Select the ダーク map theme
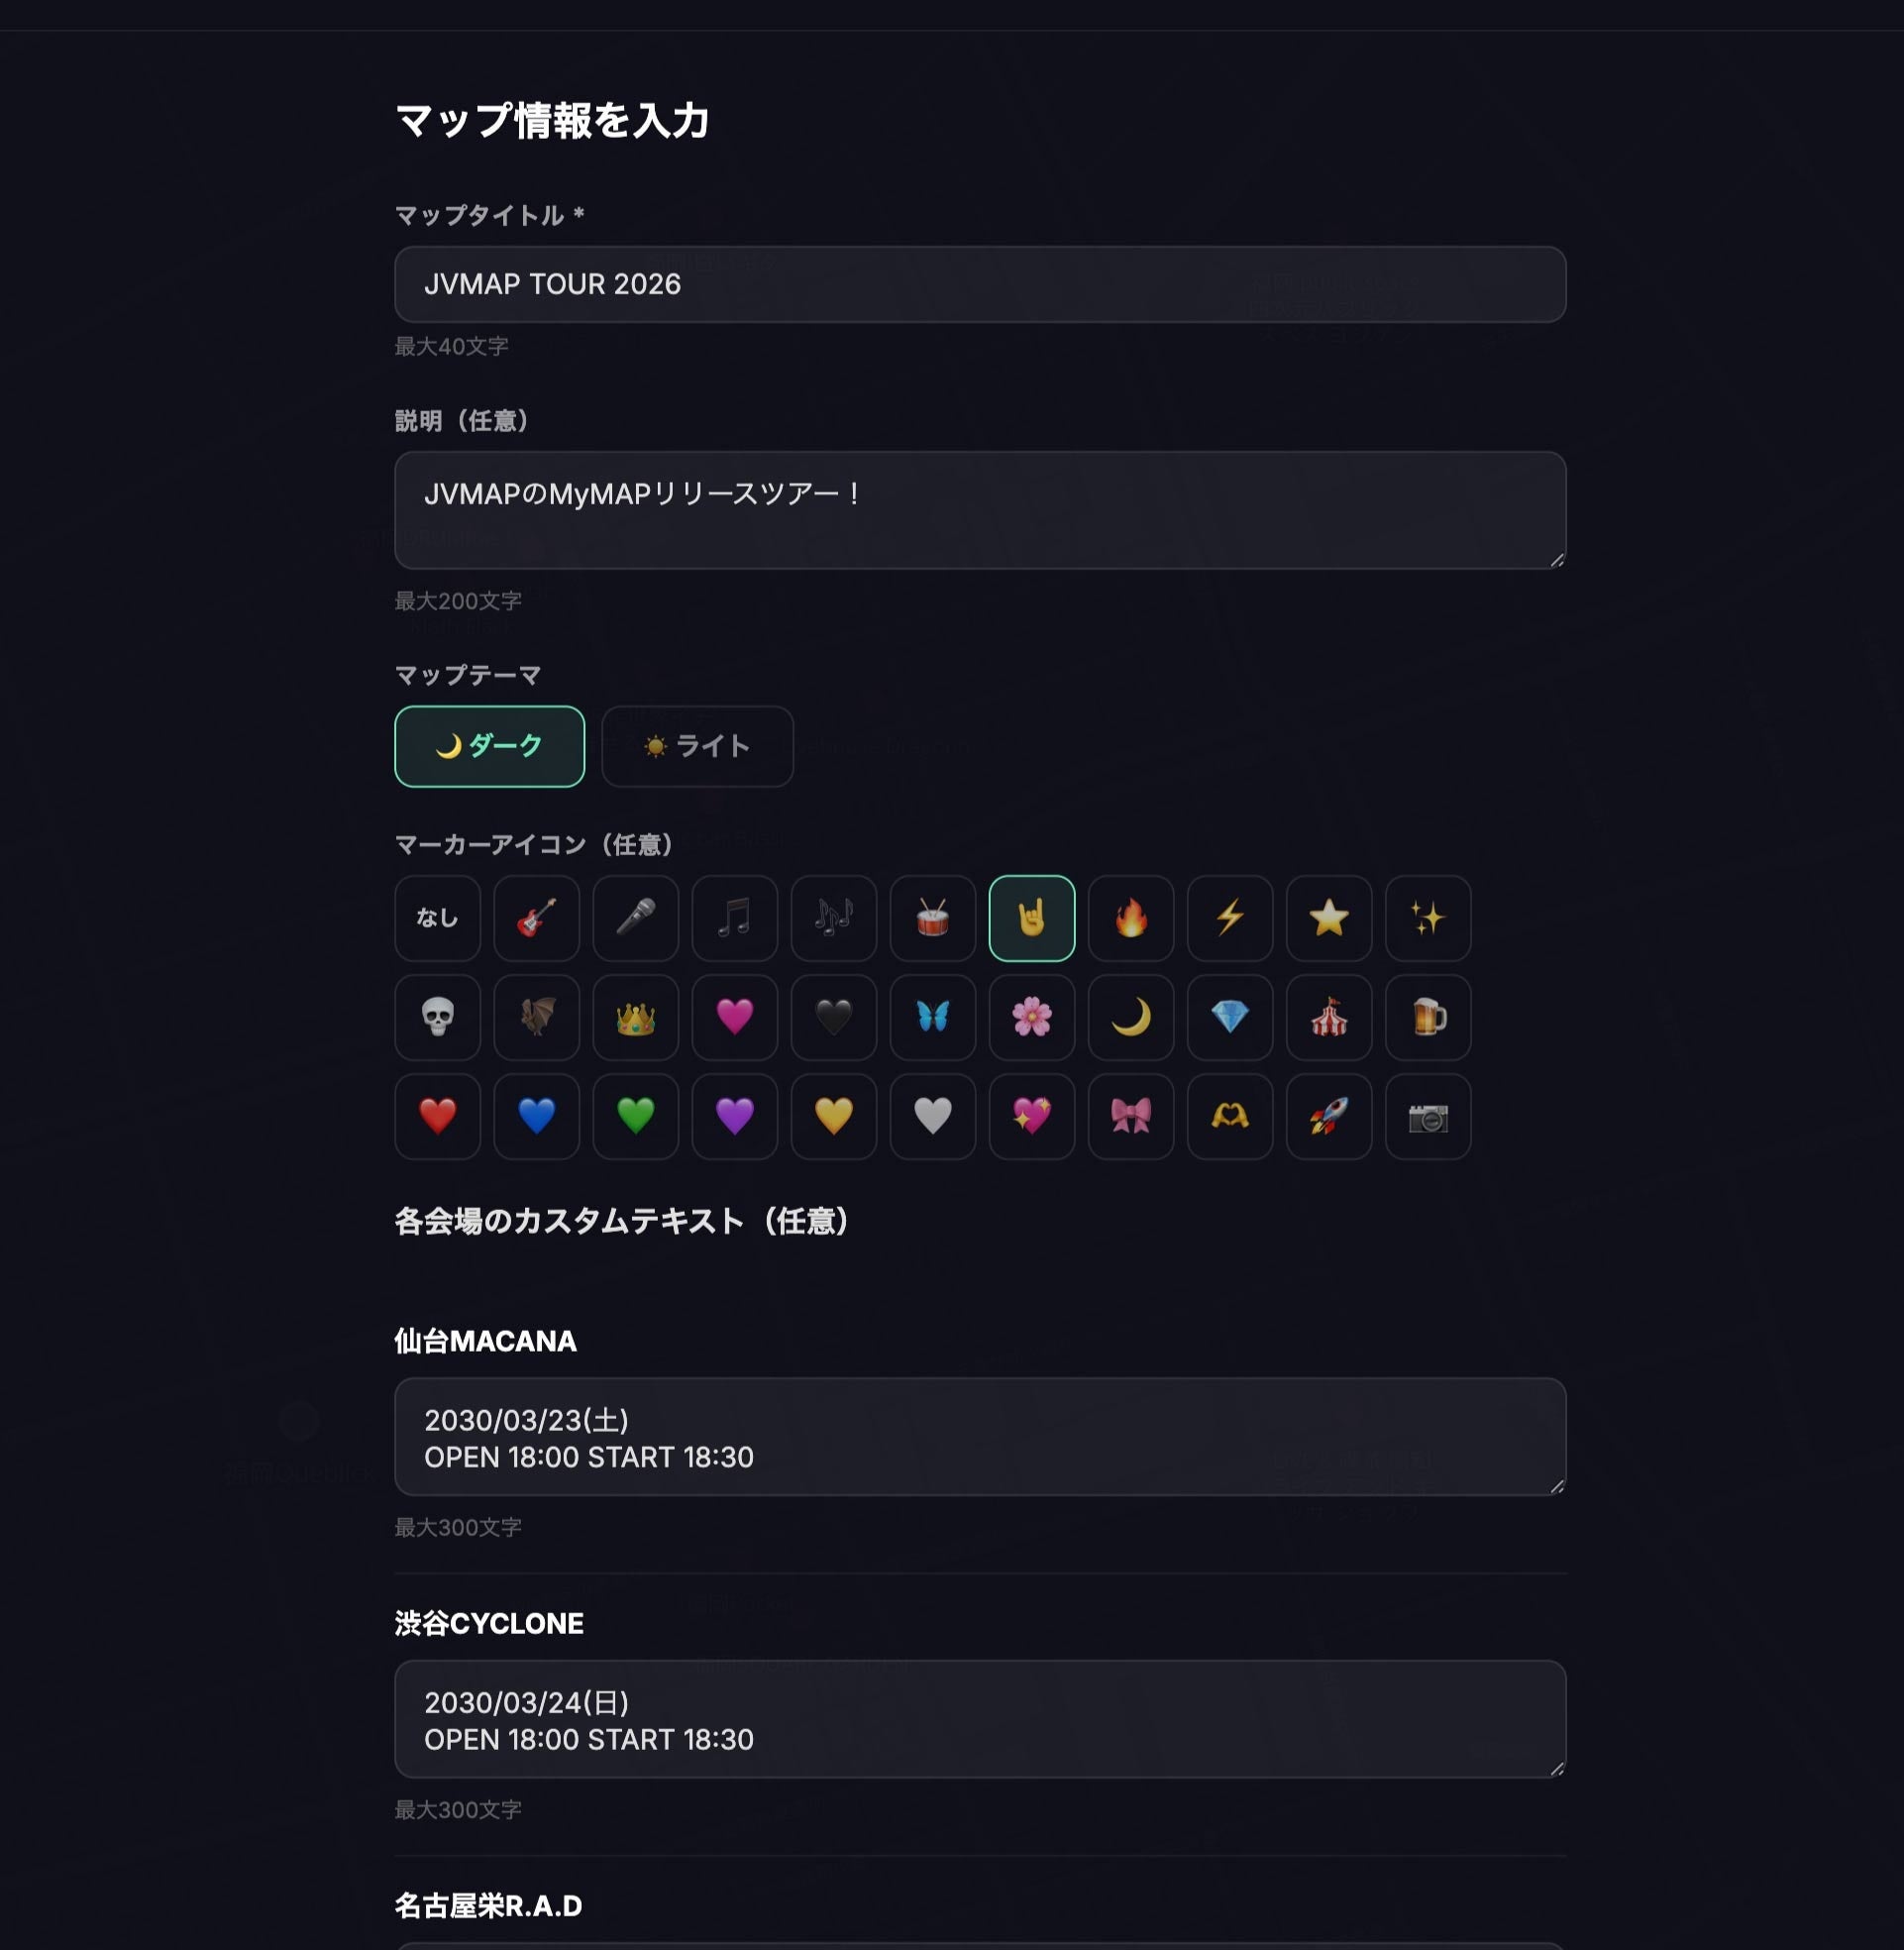This screenshot has height=1950, width=1904. [x=489, y=746]
